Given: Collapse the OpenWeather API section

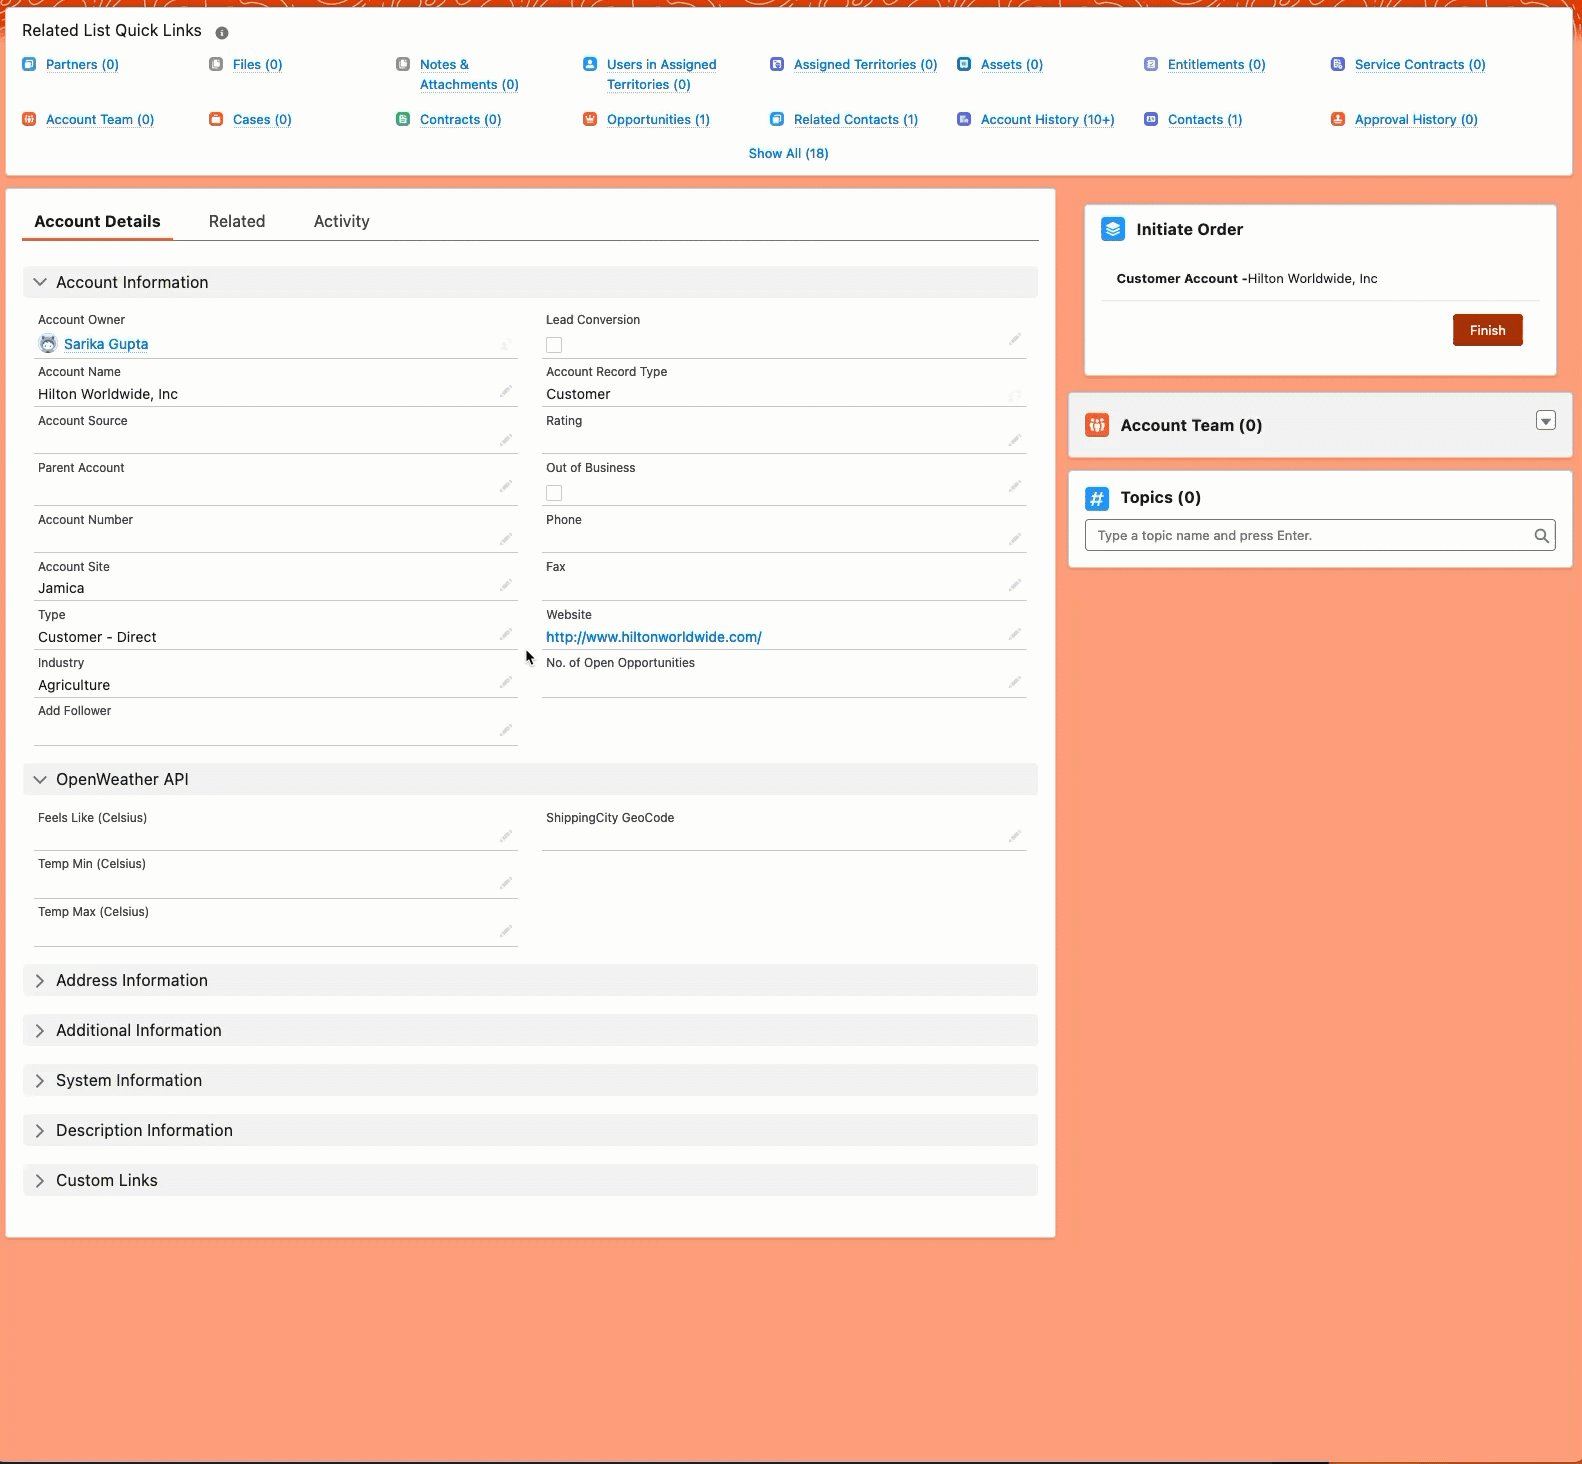Looking at the screenshot, I should pyautogui.click(x=40, y=780).
